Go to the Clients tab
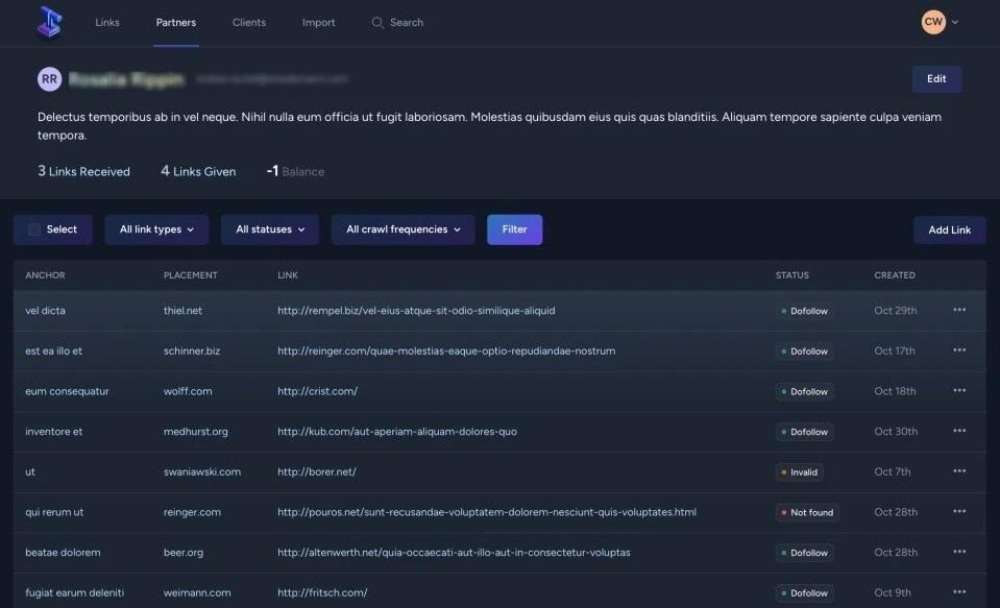Image resolution: width=1000 pixels, height=608 pixels. pos(248,22)
